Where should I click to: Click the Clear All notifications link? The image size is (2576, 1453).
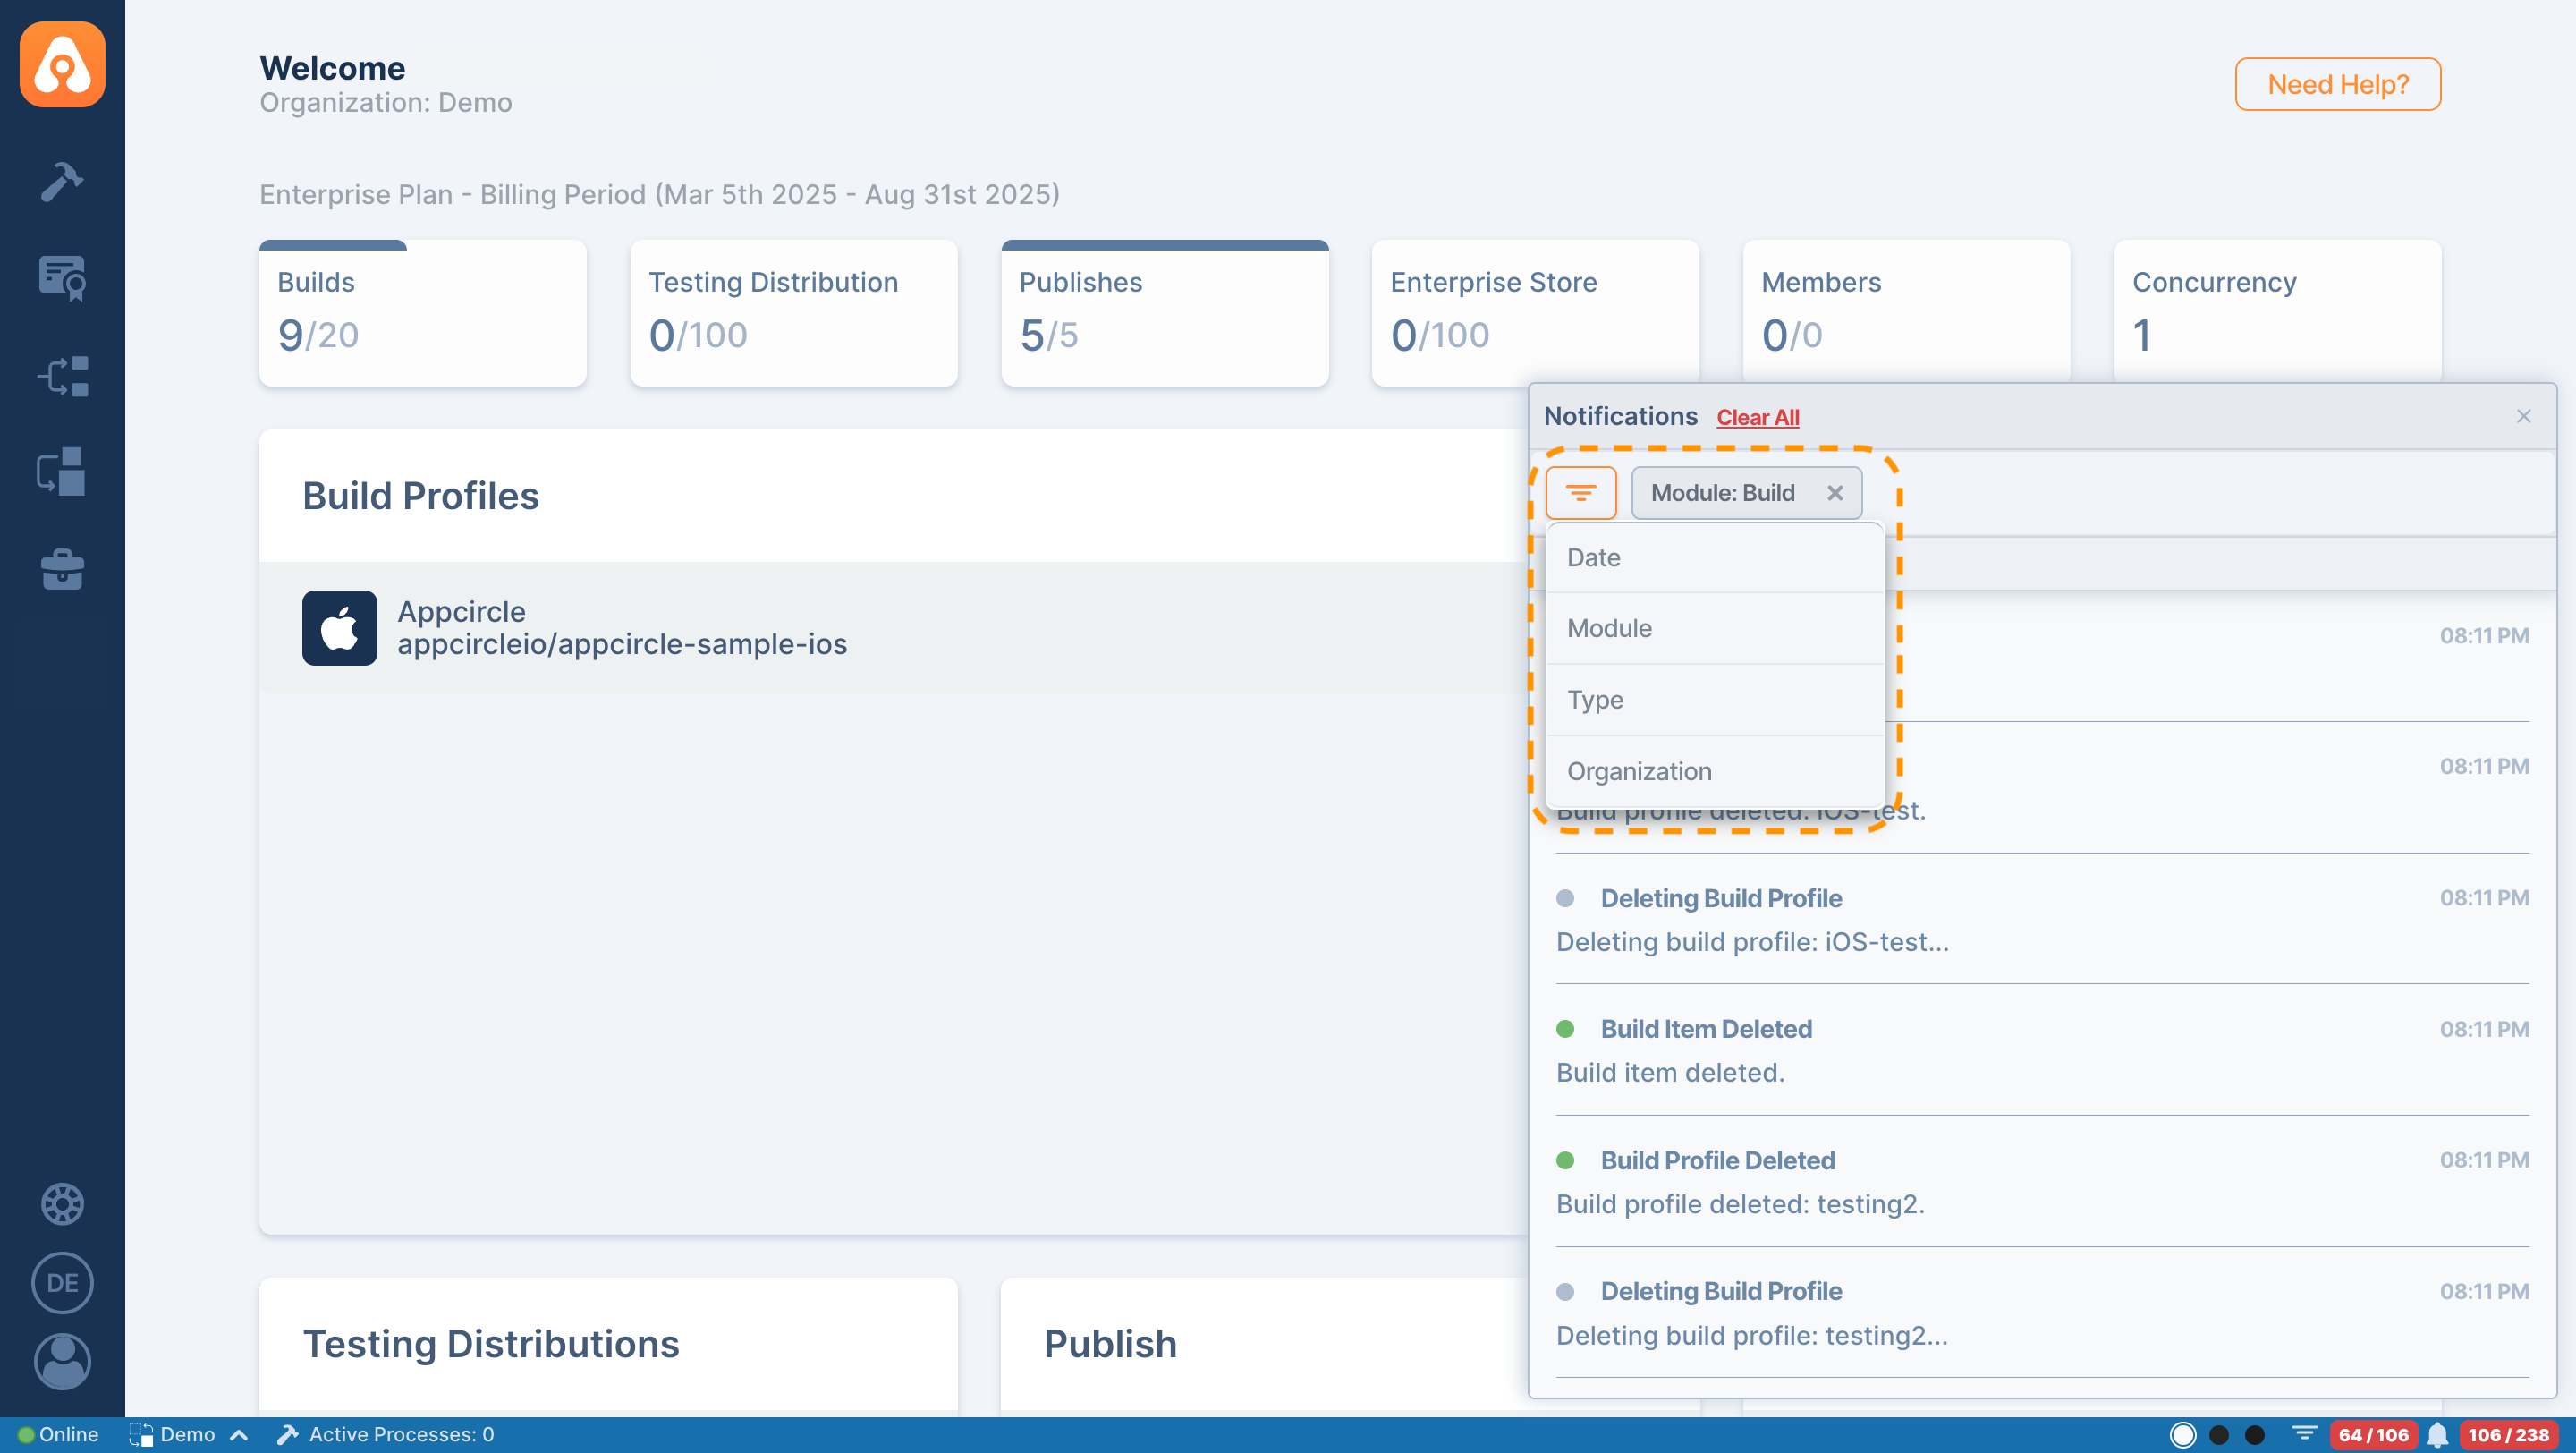[x=1757, y=417]
